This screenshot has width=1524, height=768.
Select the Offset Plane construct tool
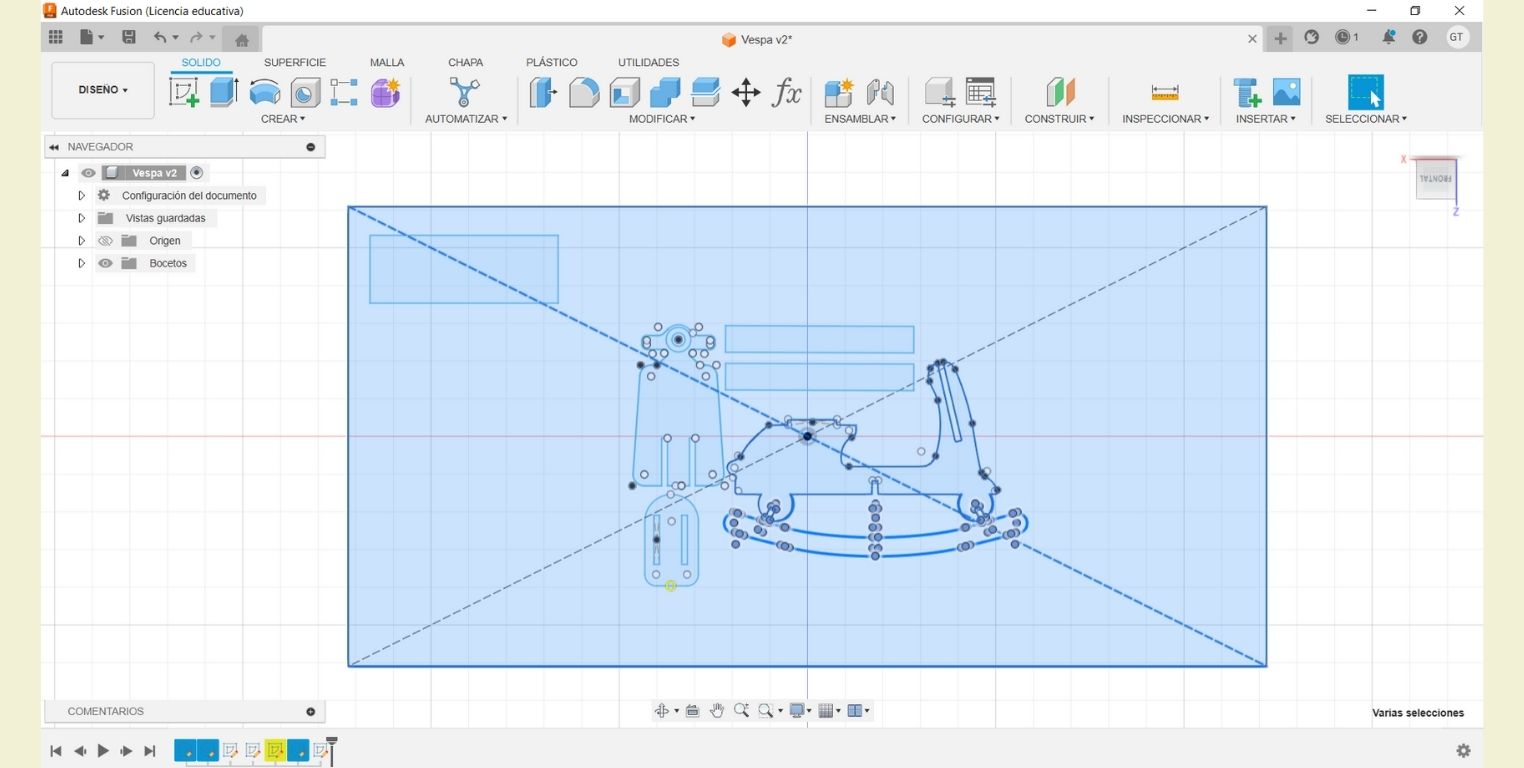pyautogui.click(x=1060, y=93)
